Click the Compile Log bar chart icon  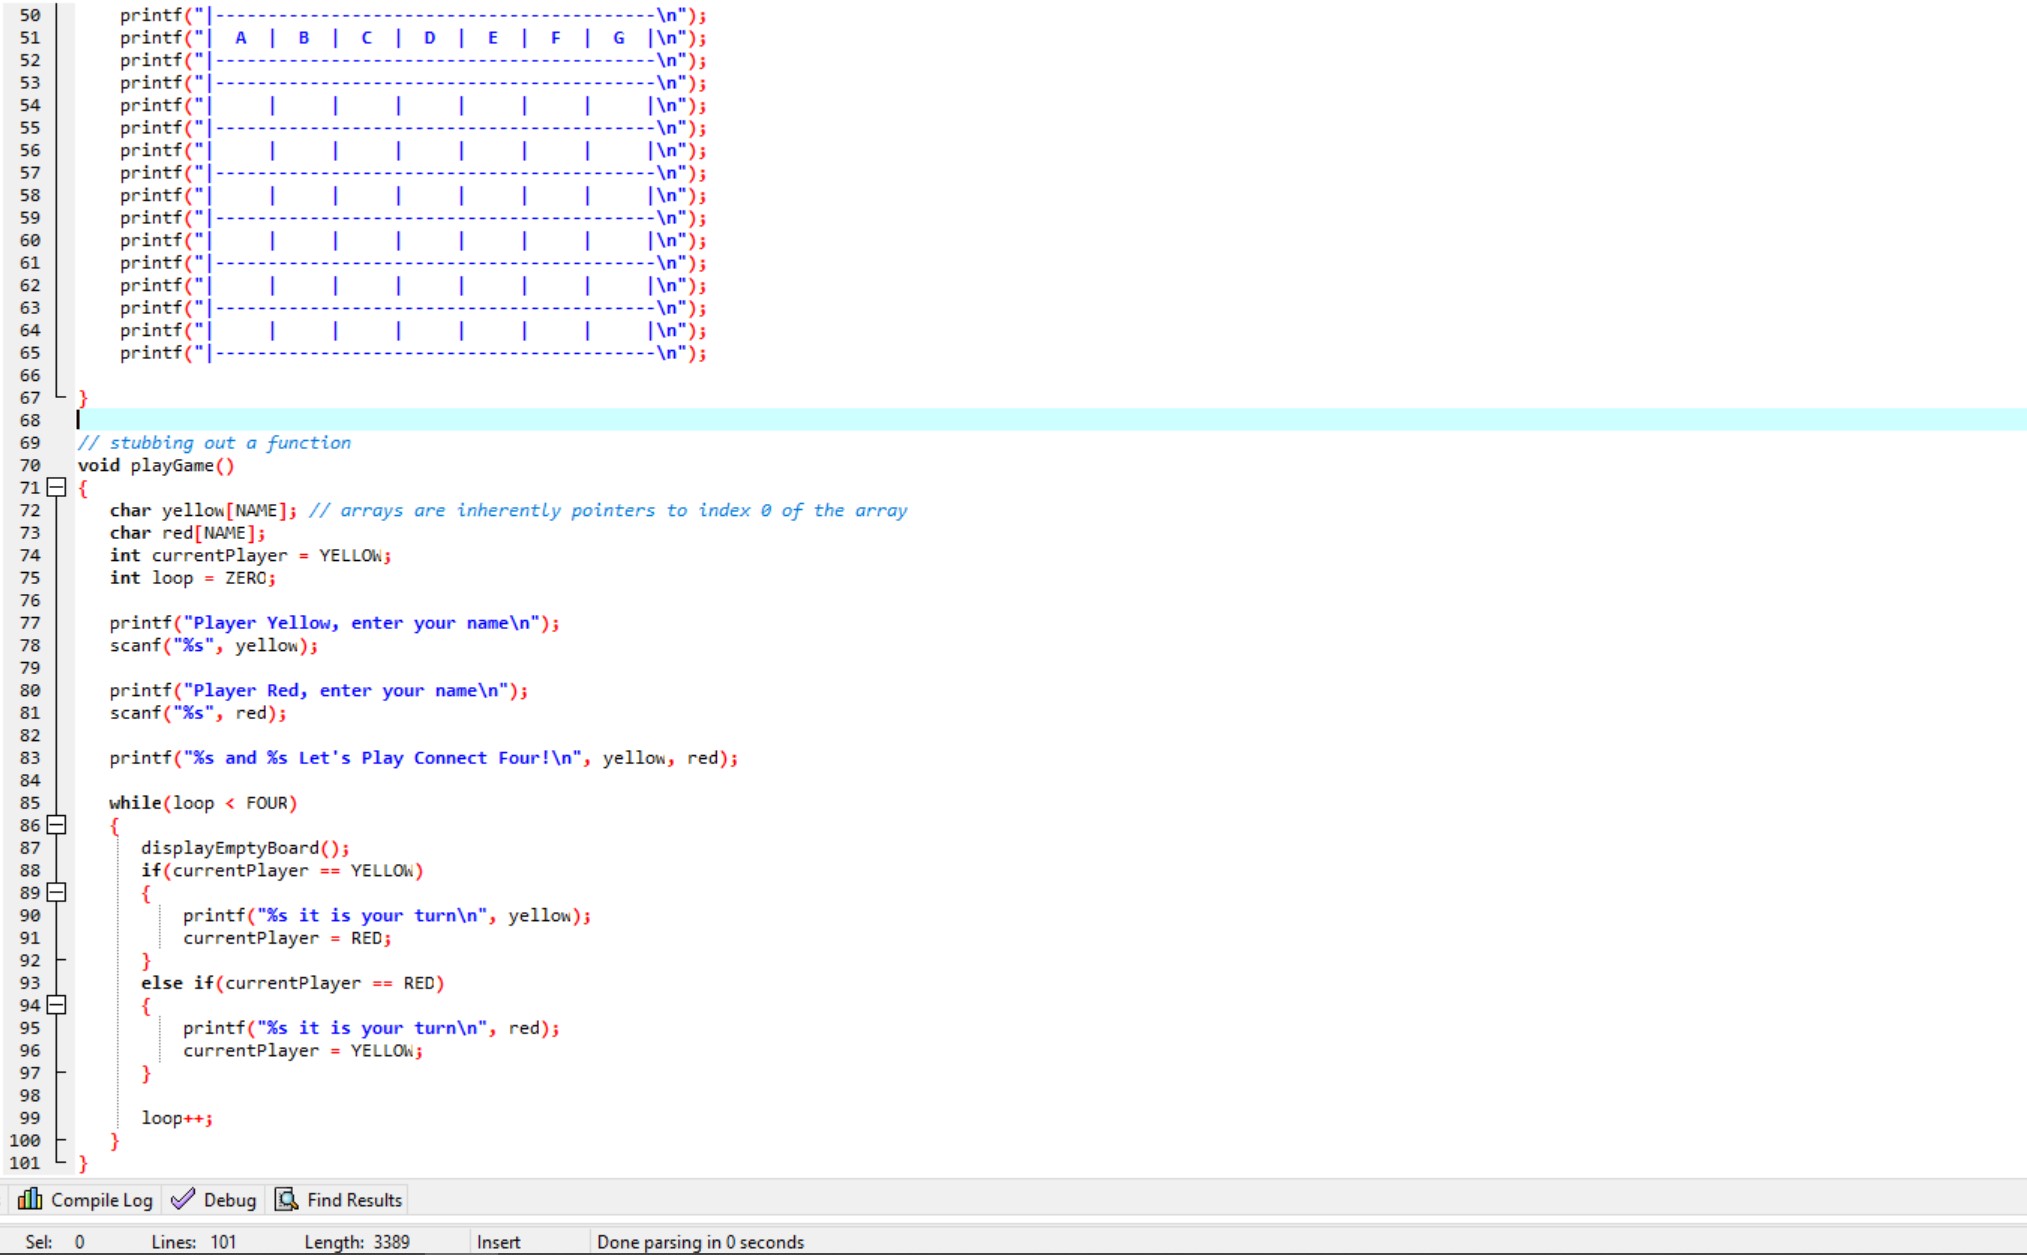coord(30,1199)
